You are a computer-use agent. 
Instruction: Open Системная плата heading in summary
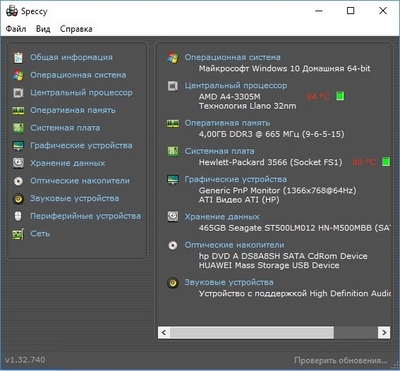[x=220, y=151]
